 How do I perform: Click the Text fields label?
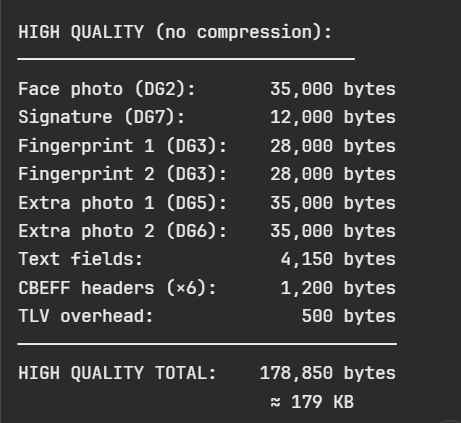point(80,259)
